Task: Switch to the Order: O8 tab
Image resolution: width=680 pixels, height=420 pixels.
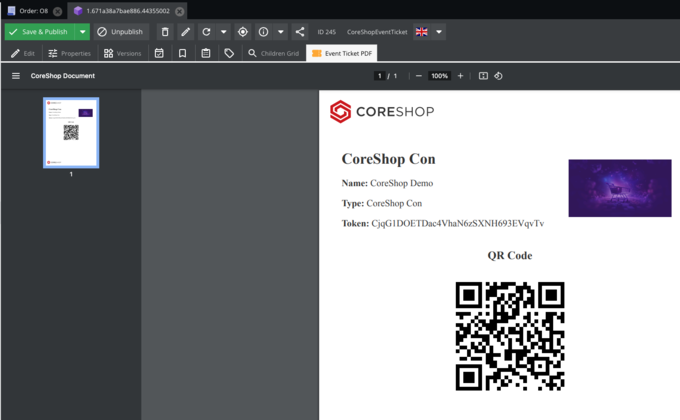Action: (x=29, y=11)
